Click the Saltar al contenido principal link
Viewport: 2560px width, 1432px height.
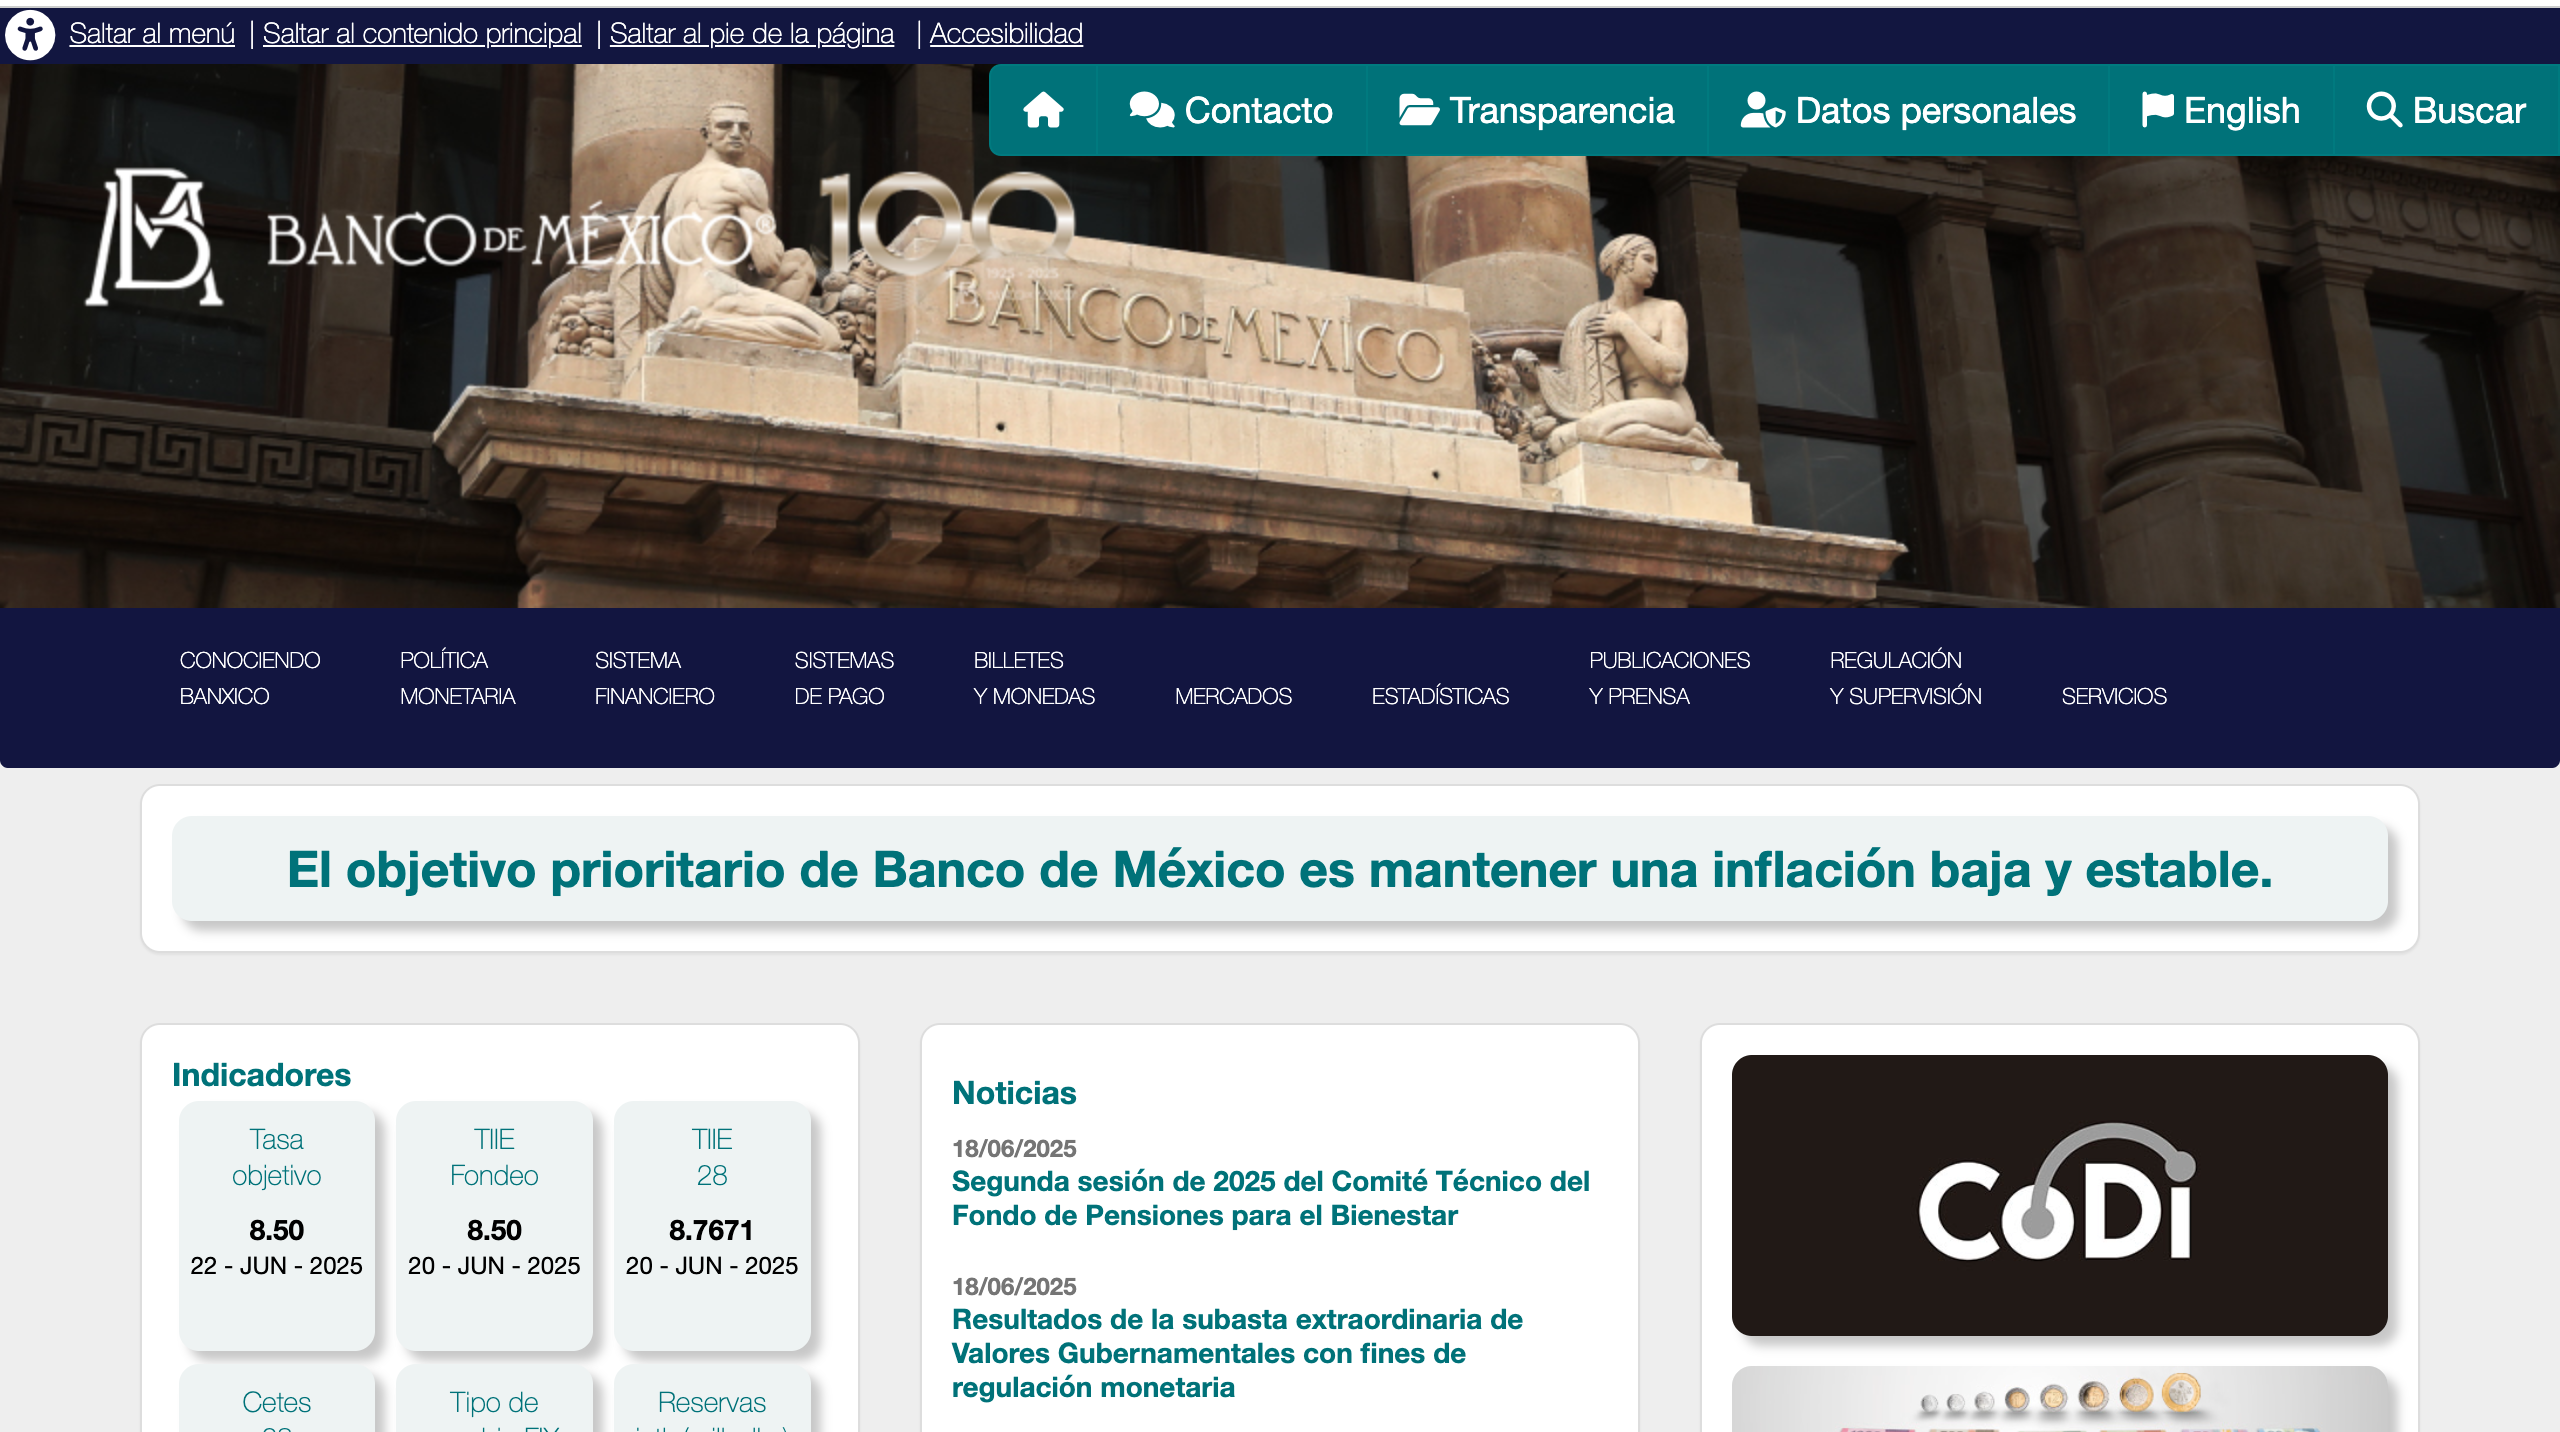422,34
